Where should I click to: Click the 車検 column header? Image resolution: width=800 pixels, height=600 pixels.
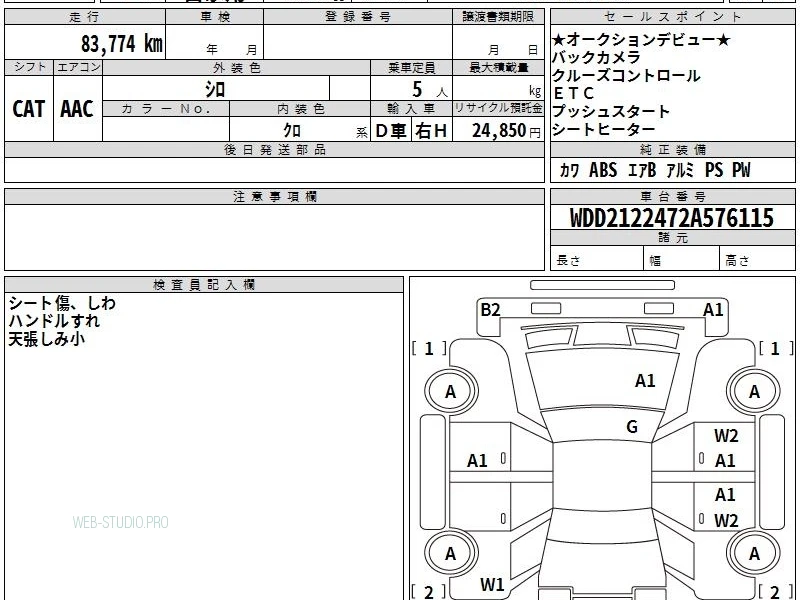tap(215, 17)
